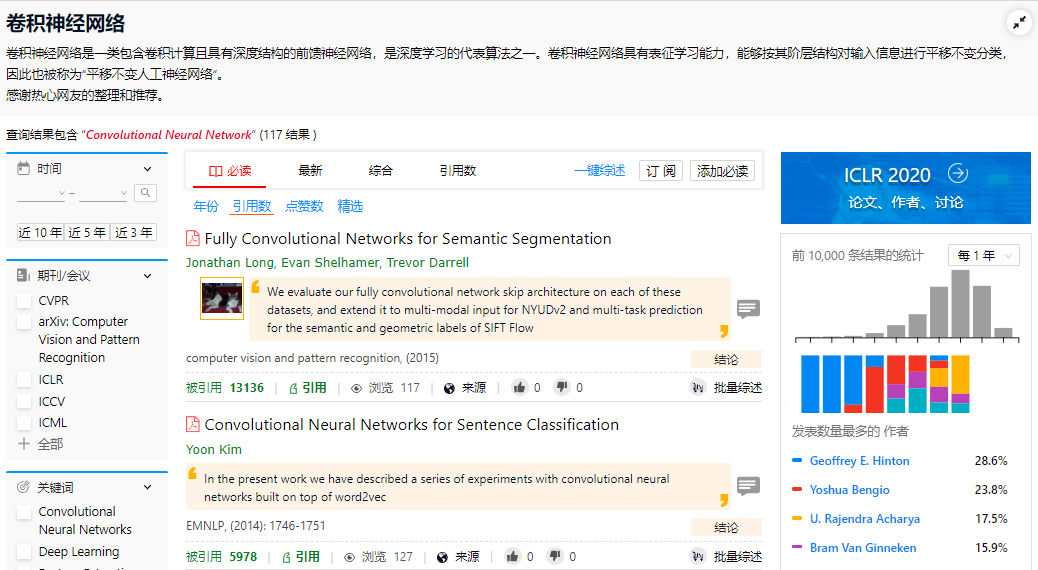Open the end year dropdown
Viewport: 1038px width, 570px height.
(103, 193)
